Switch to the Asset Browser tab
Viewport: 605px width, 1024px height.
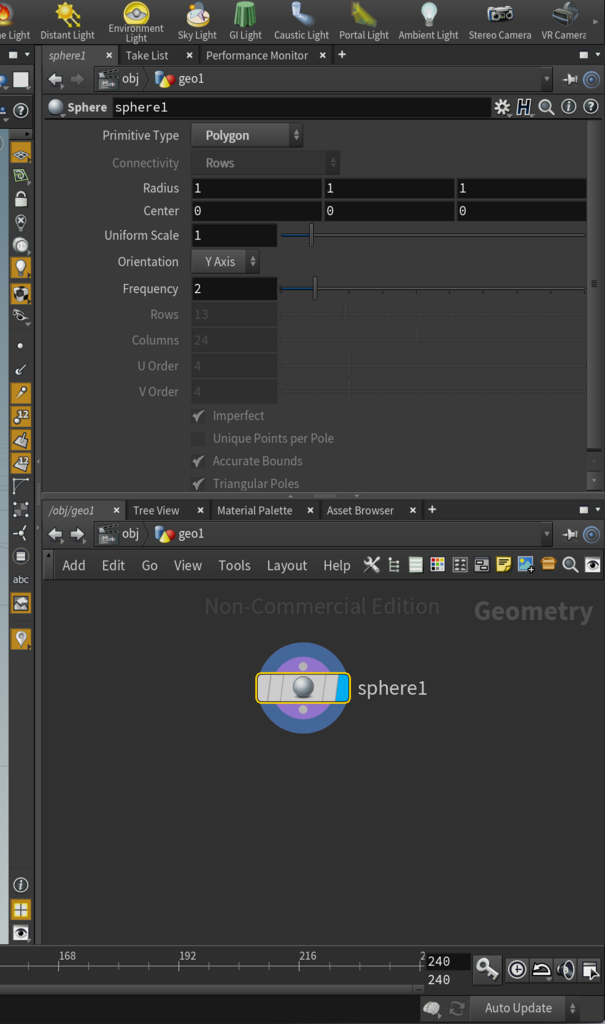point(360,511)
